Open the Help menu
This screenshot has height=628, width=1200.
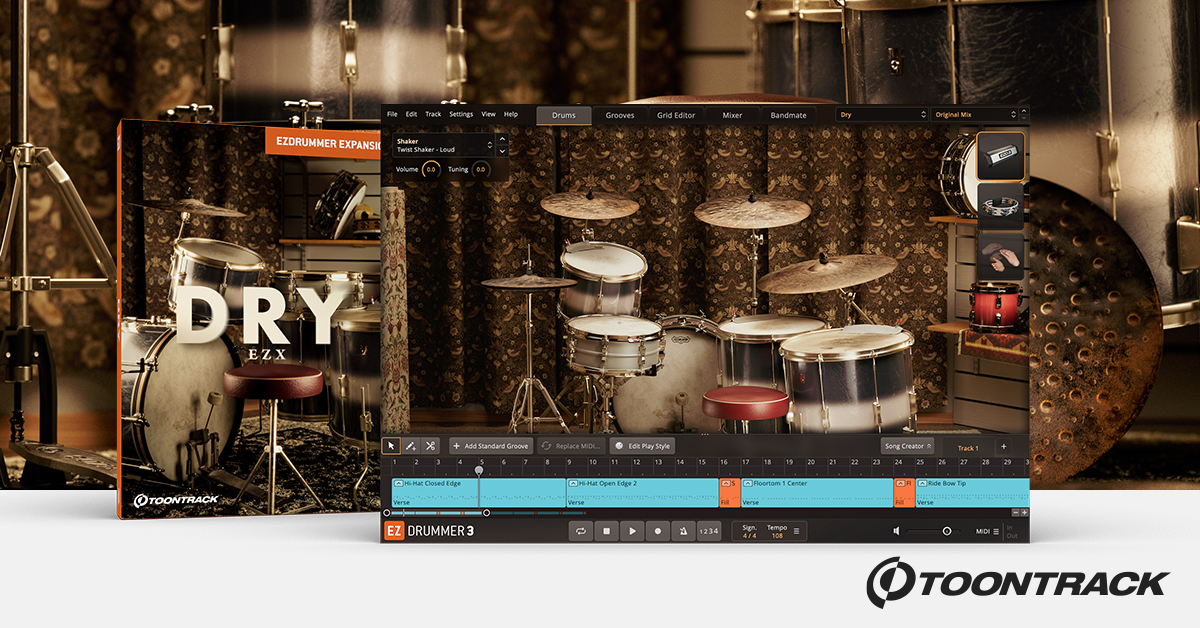511,115
